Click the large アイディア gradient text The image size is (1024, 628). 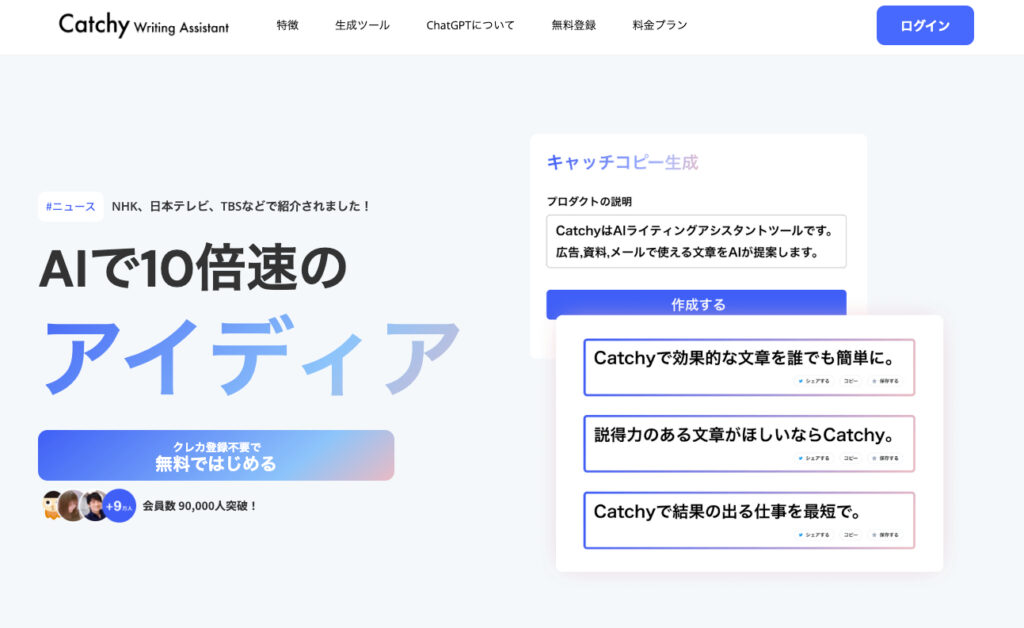tap(251, 356)
